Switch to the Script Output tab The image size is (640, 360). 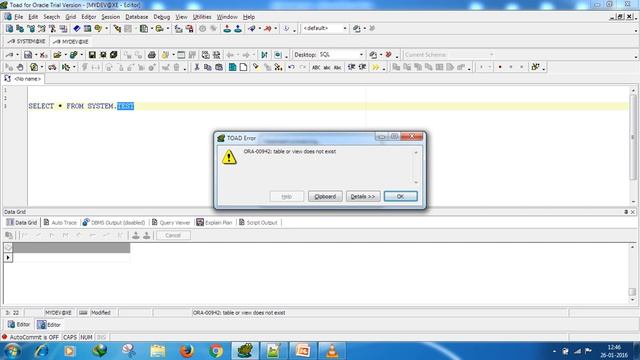(258, 222)
